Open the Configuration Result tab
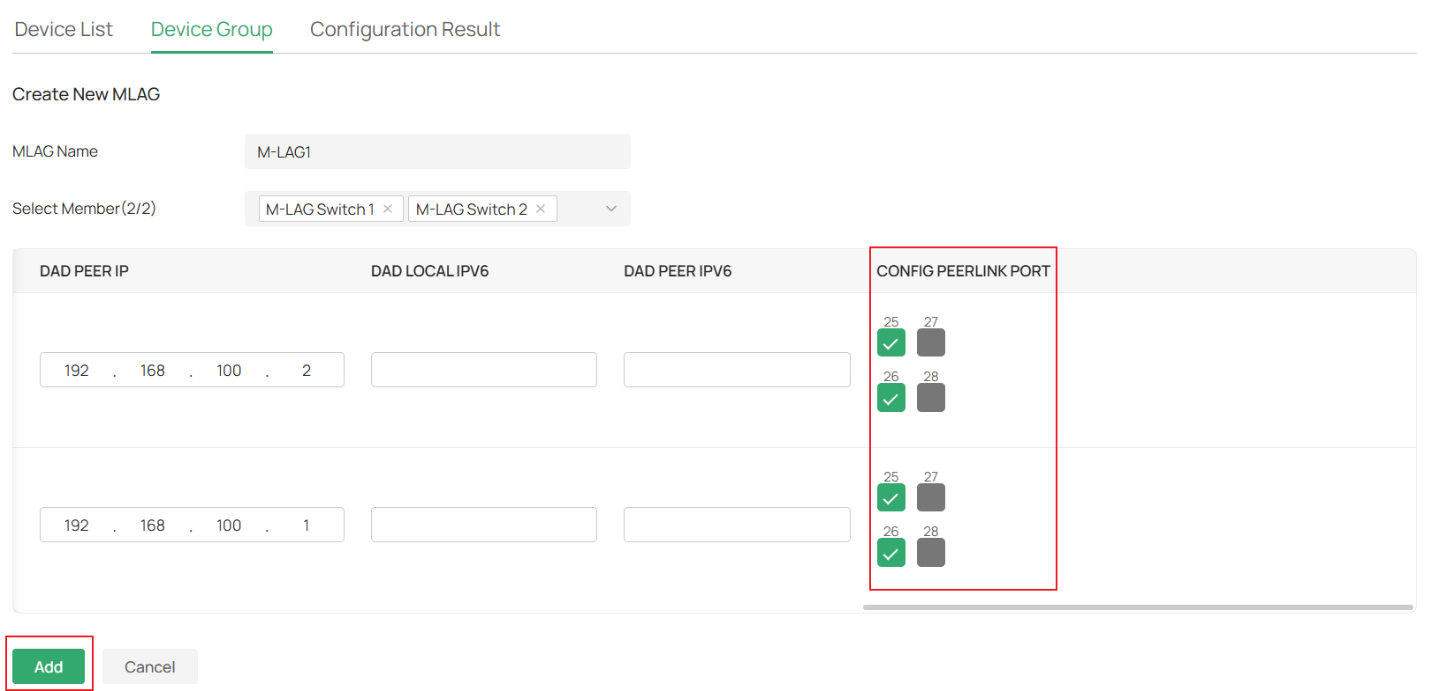 click(405, 29)
